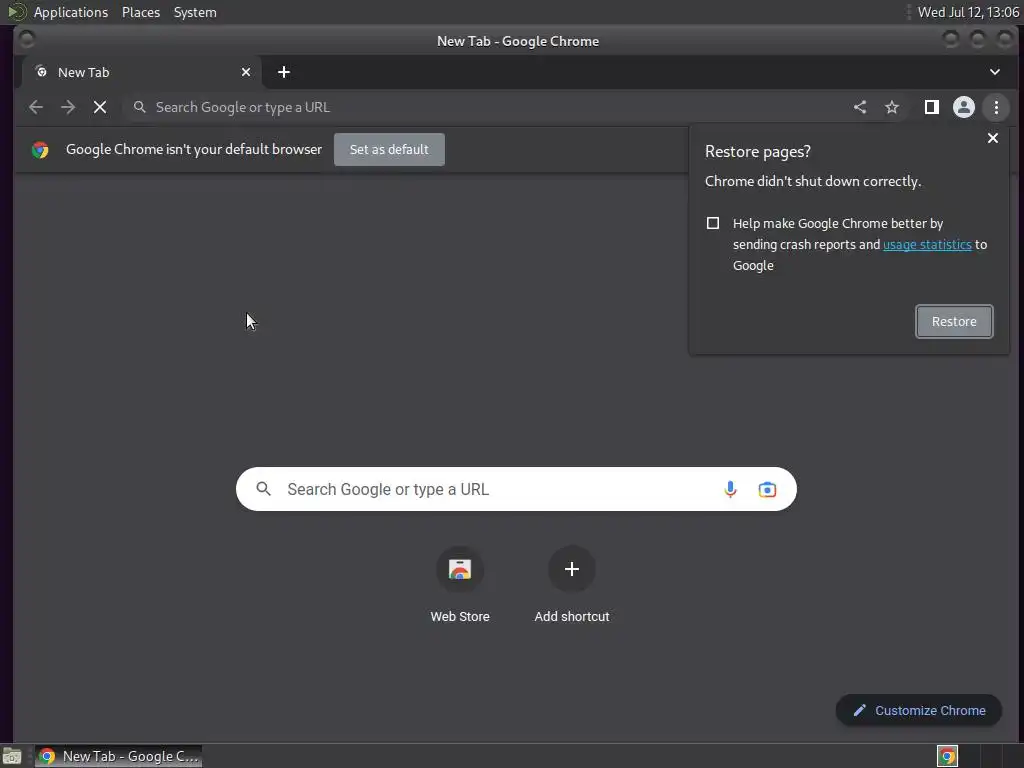Click the forward navigation arrow

[68, 107]
